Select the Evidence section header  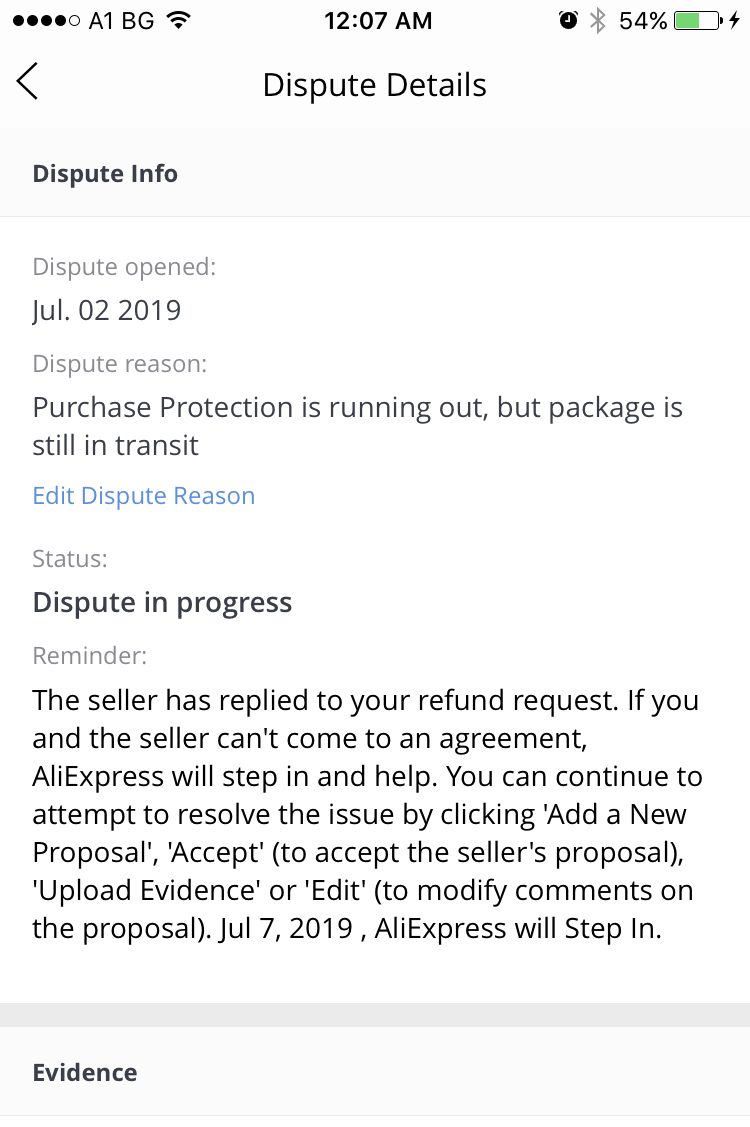pos(85,1073)
